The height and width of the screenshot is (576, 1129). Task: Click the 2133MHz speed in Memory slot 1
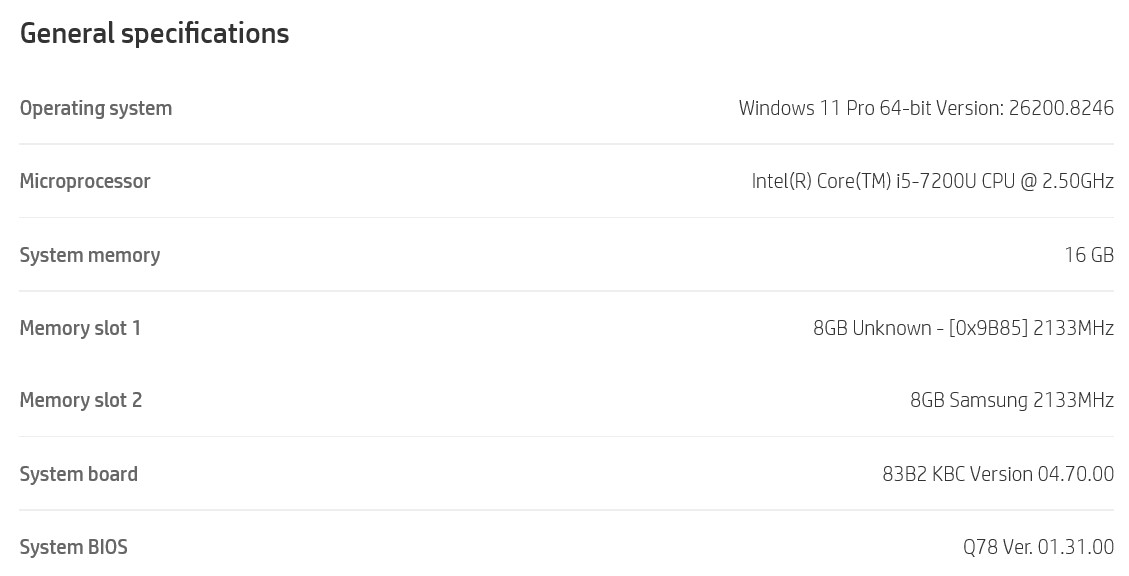tap(1074, 328)
